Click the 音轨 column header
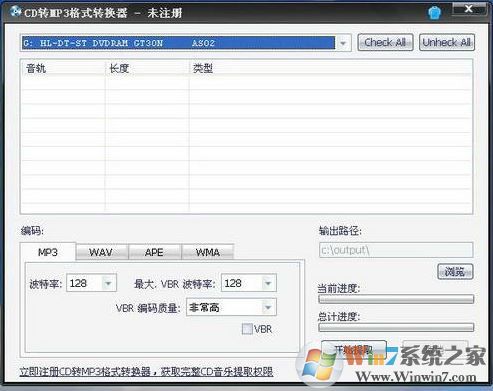The image size is (493, 391). click(63, 68)
